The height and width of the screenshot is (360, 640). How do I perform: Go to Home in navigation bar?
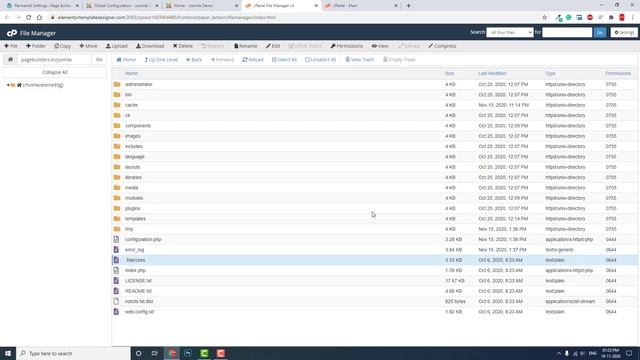pyautogui.click(x=126, y=60)
